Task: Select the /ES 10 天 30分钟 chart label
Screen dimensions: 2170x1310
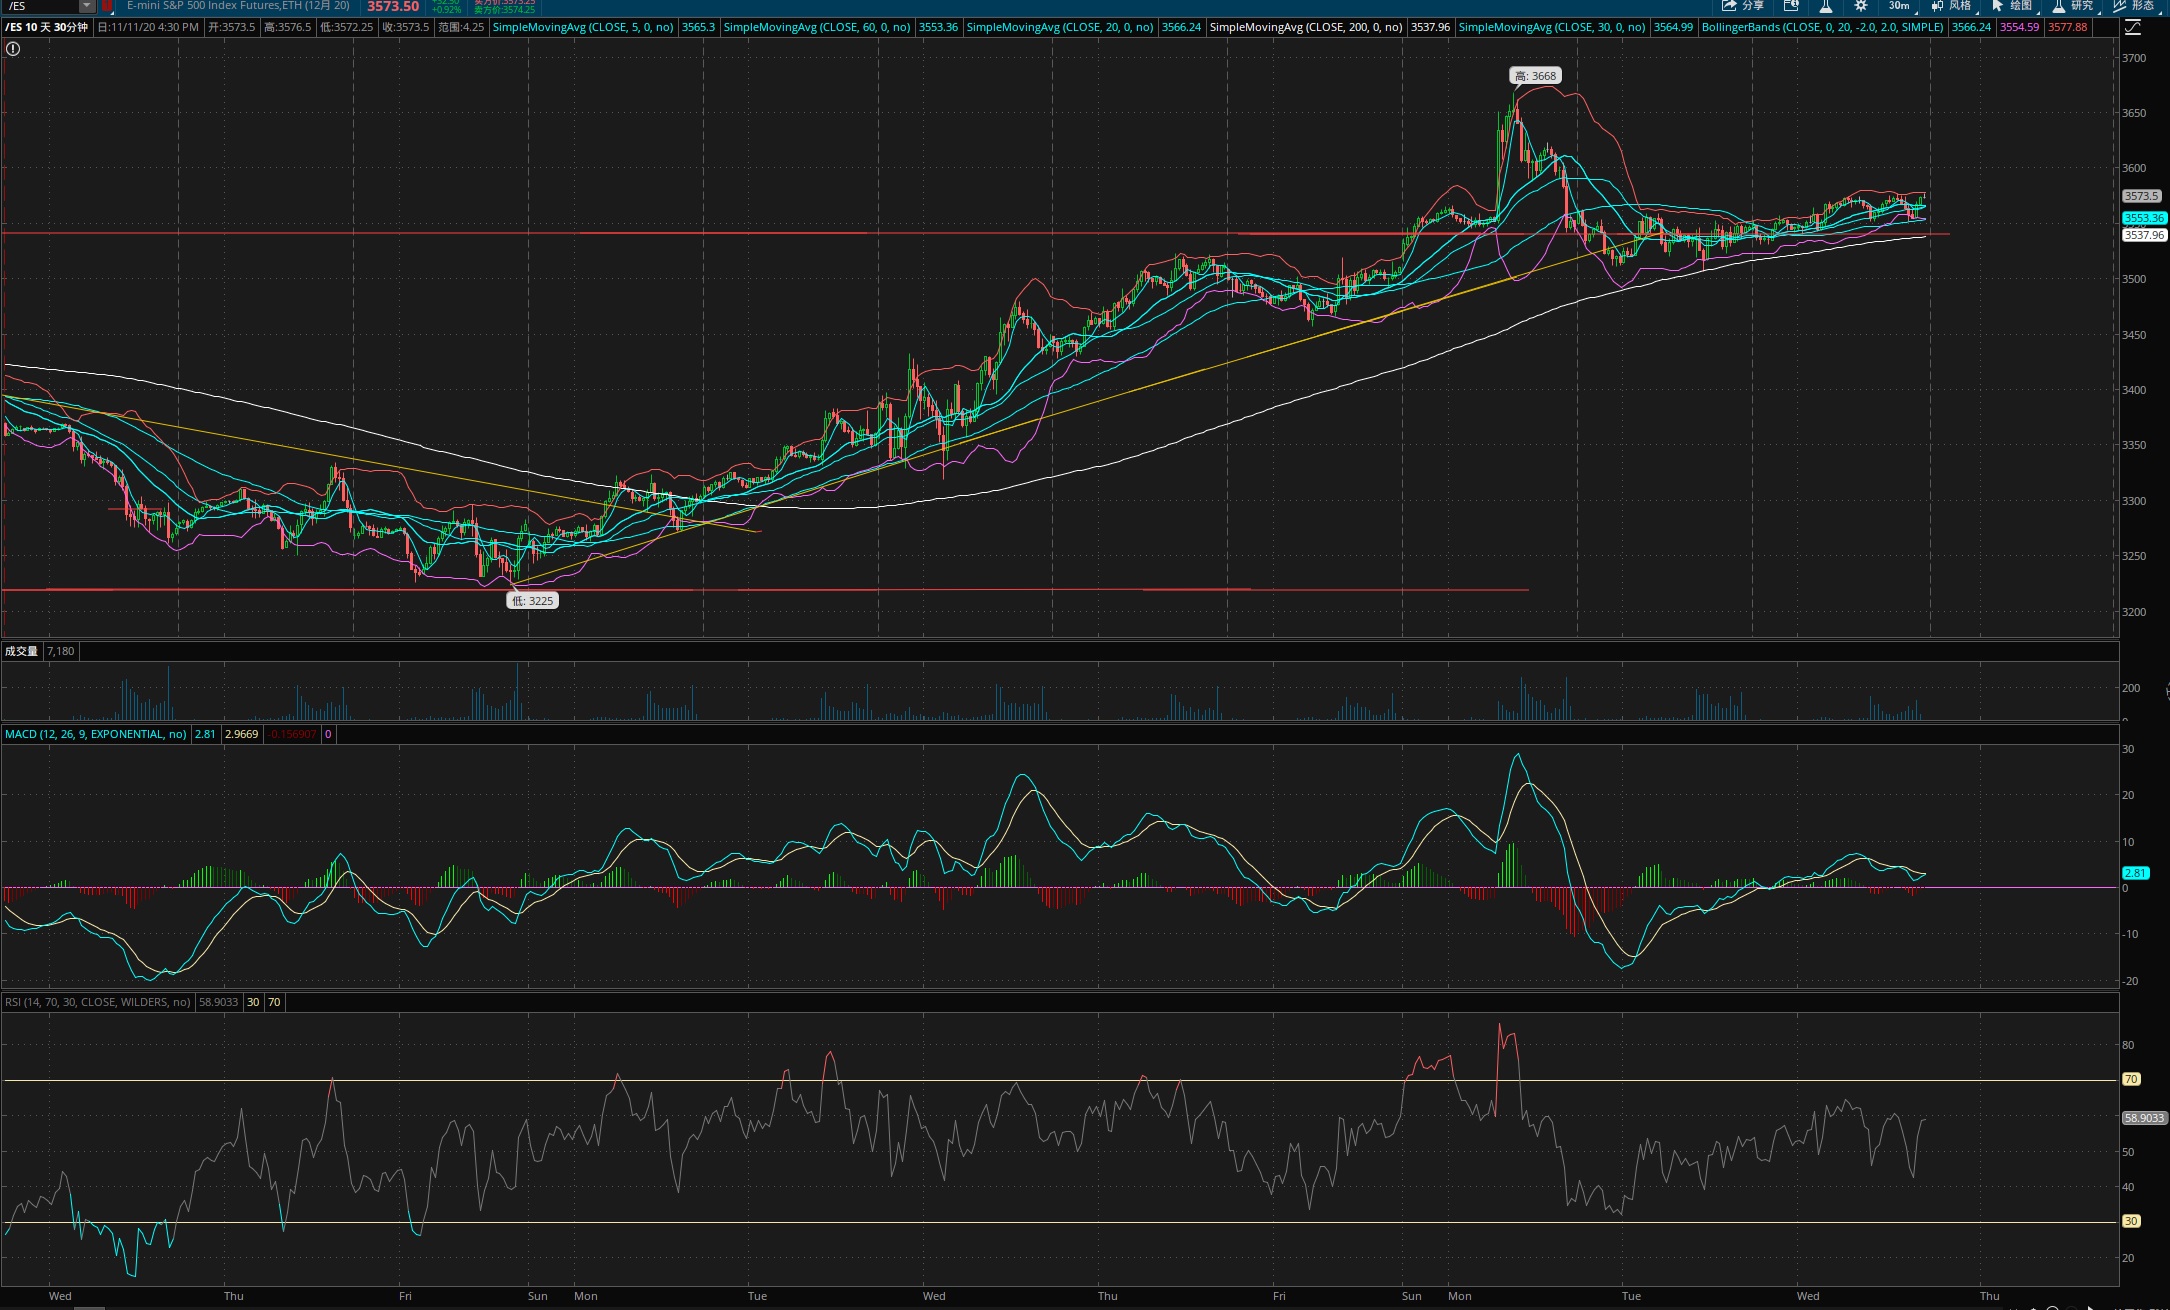Action: [x=47, y=27]
